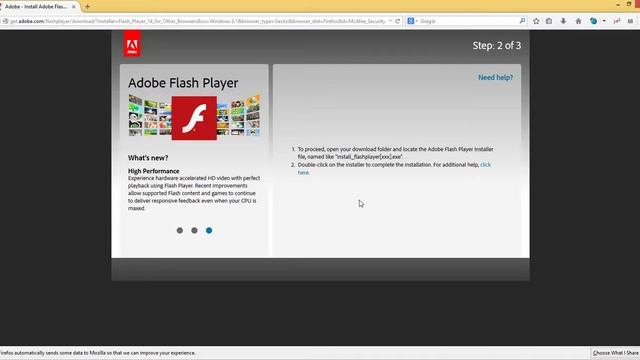Restore down the Firefox window
Screen dimensions: 640x360
point(629,4)
